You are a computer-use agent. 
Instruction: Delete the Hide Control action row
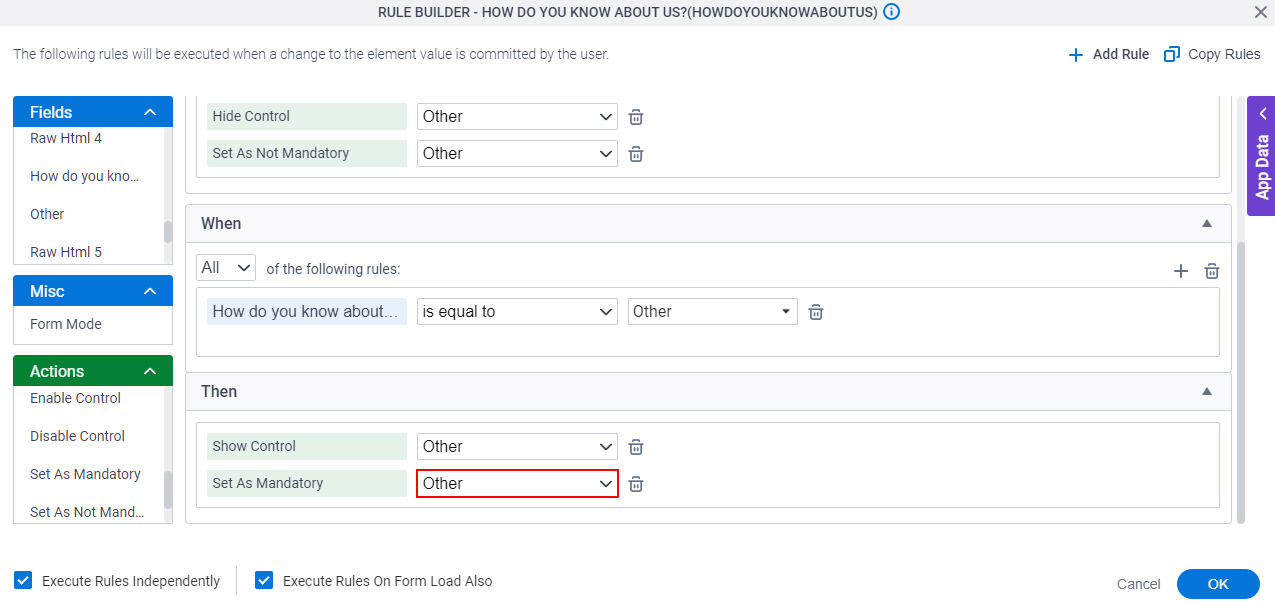[636, 117]
